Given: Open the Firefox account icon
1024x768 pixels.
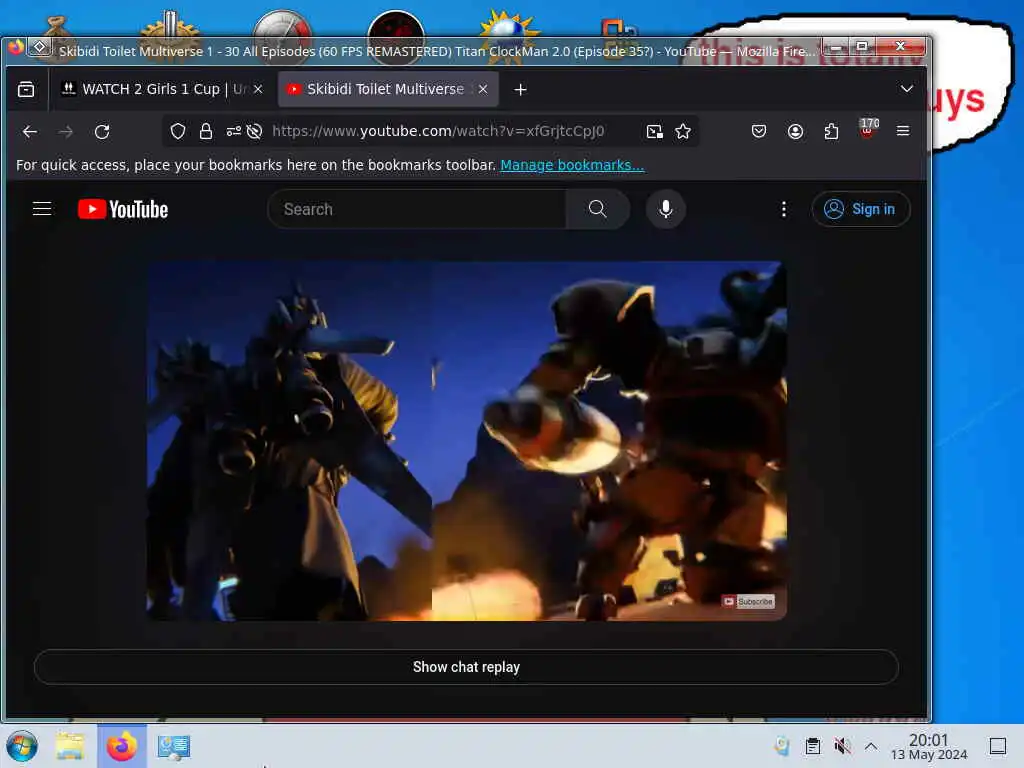Looking at the screenshot, I should pos(795,131).
